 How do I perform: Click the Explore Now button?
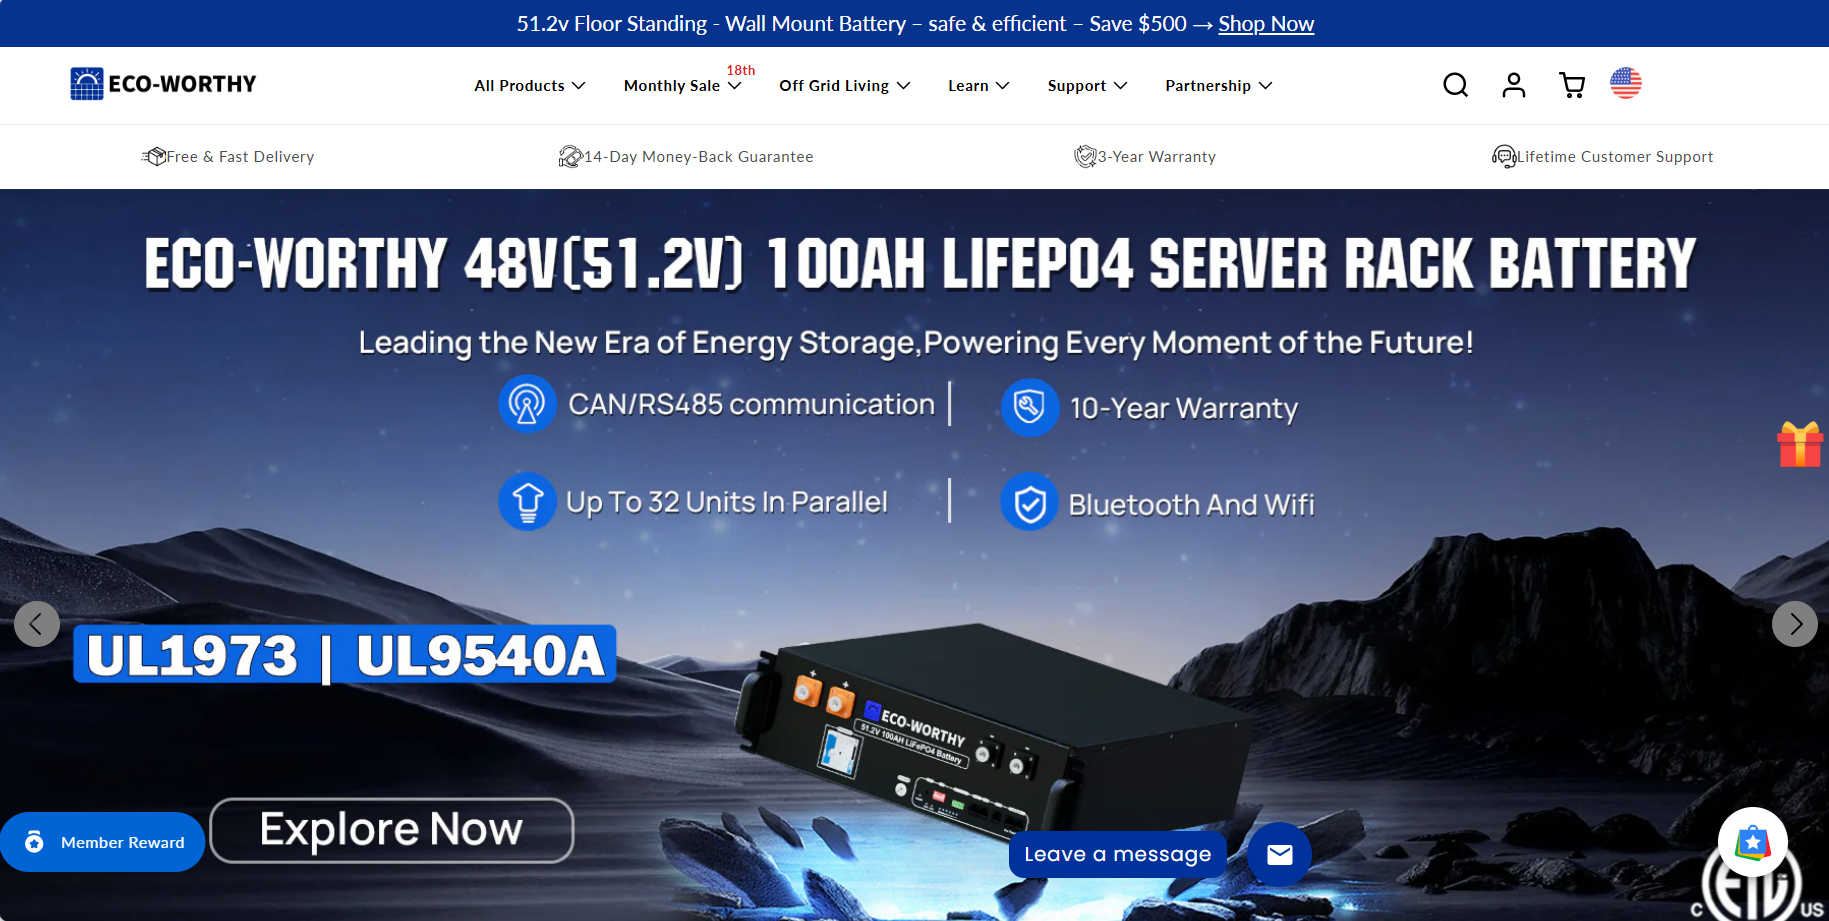[x=391, y=830]
